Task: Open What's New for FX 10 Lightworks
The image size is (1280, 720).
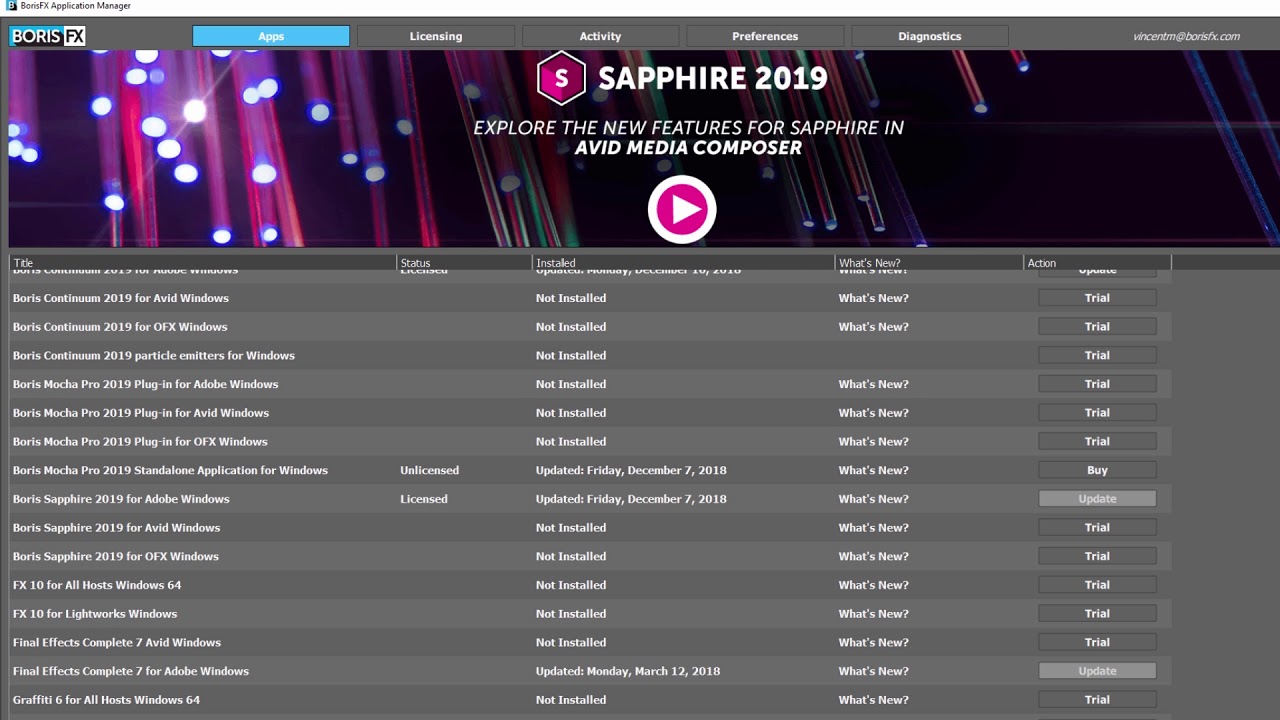Action: coord(873,614)
